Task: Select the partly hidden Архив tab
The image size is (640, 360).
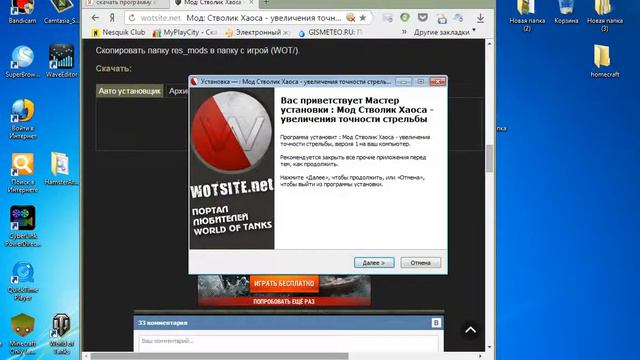Action: 178,91
